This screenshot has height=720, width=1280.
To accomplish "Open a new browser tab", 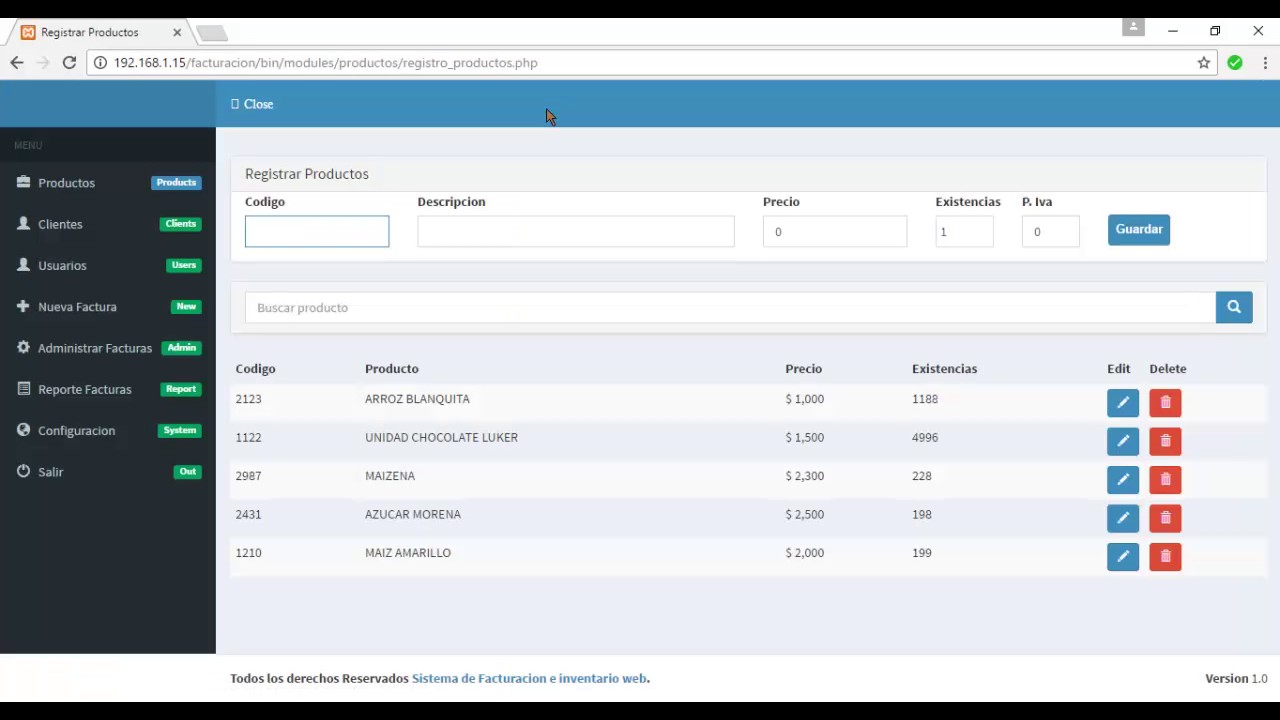I will tap(212, 33).
